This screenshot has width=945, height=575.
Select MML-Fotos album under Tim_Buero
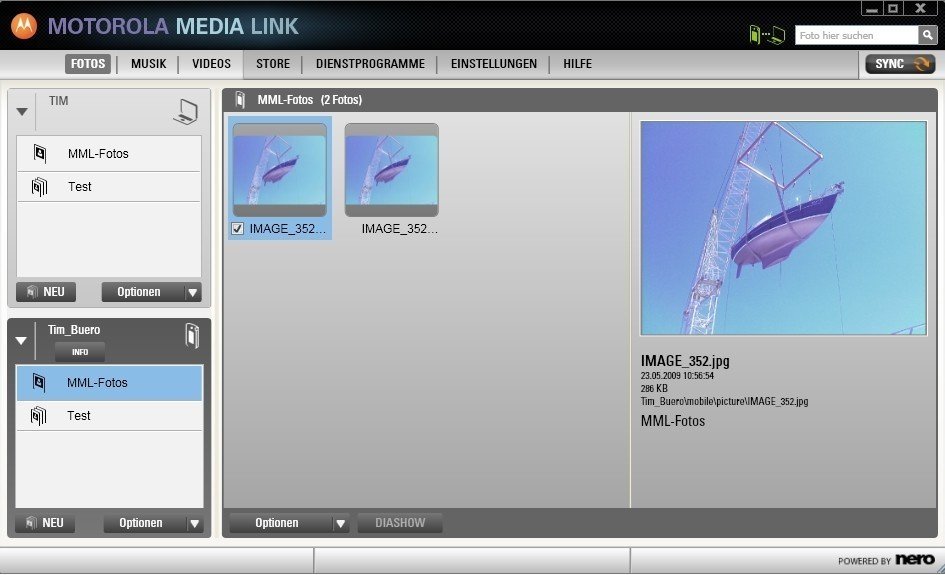click(x=109, y=383)
